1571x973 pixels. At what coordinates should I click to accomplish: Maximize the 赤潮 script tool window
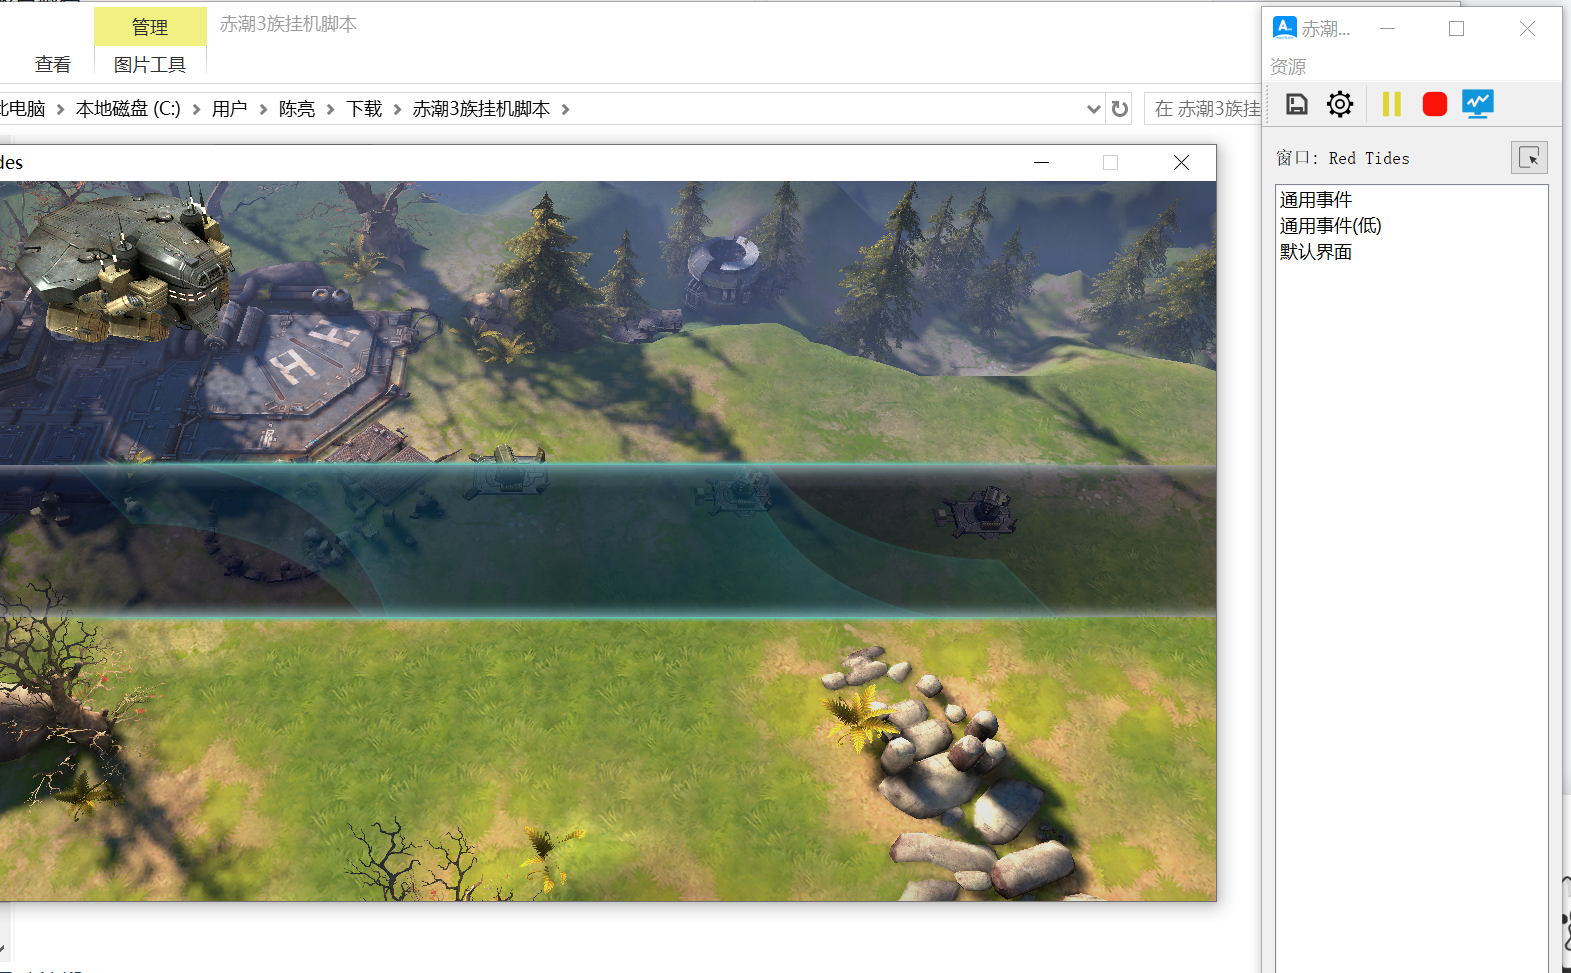pyautogui.click(x=1456, y=28)
